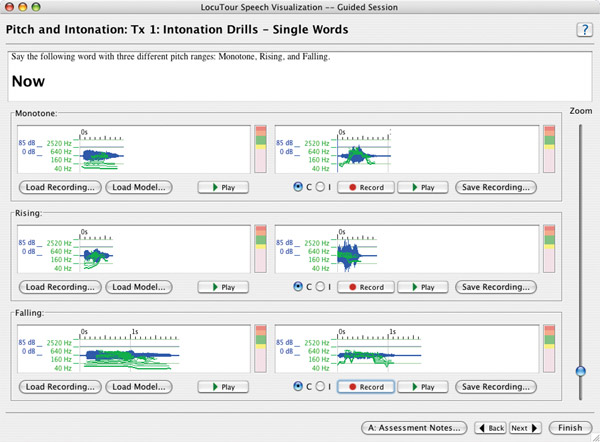Image resolution: width=600 pixels, height=442 pixels.
Task: Click the practice word "Now"
Action: click(x=28, y=82)
